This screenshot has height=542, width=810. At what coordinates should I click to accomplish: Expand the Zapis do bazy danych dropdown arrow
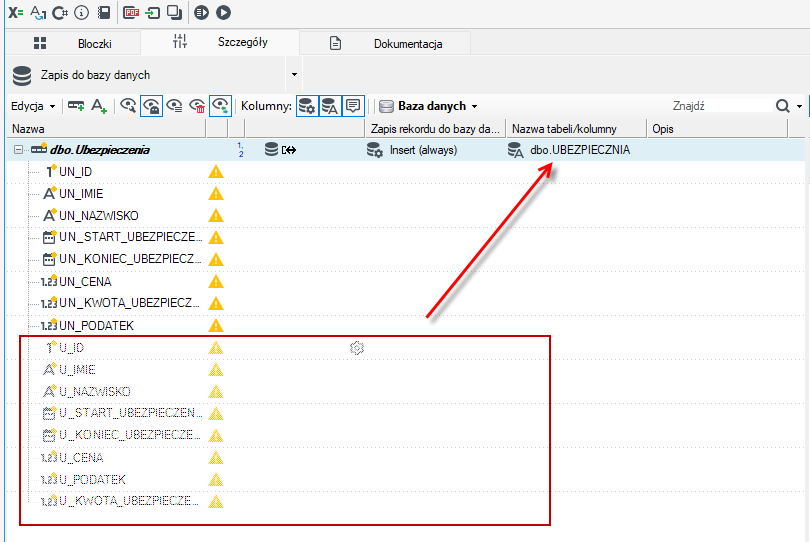[x=294, y=74]
